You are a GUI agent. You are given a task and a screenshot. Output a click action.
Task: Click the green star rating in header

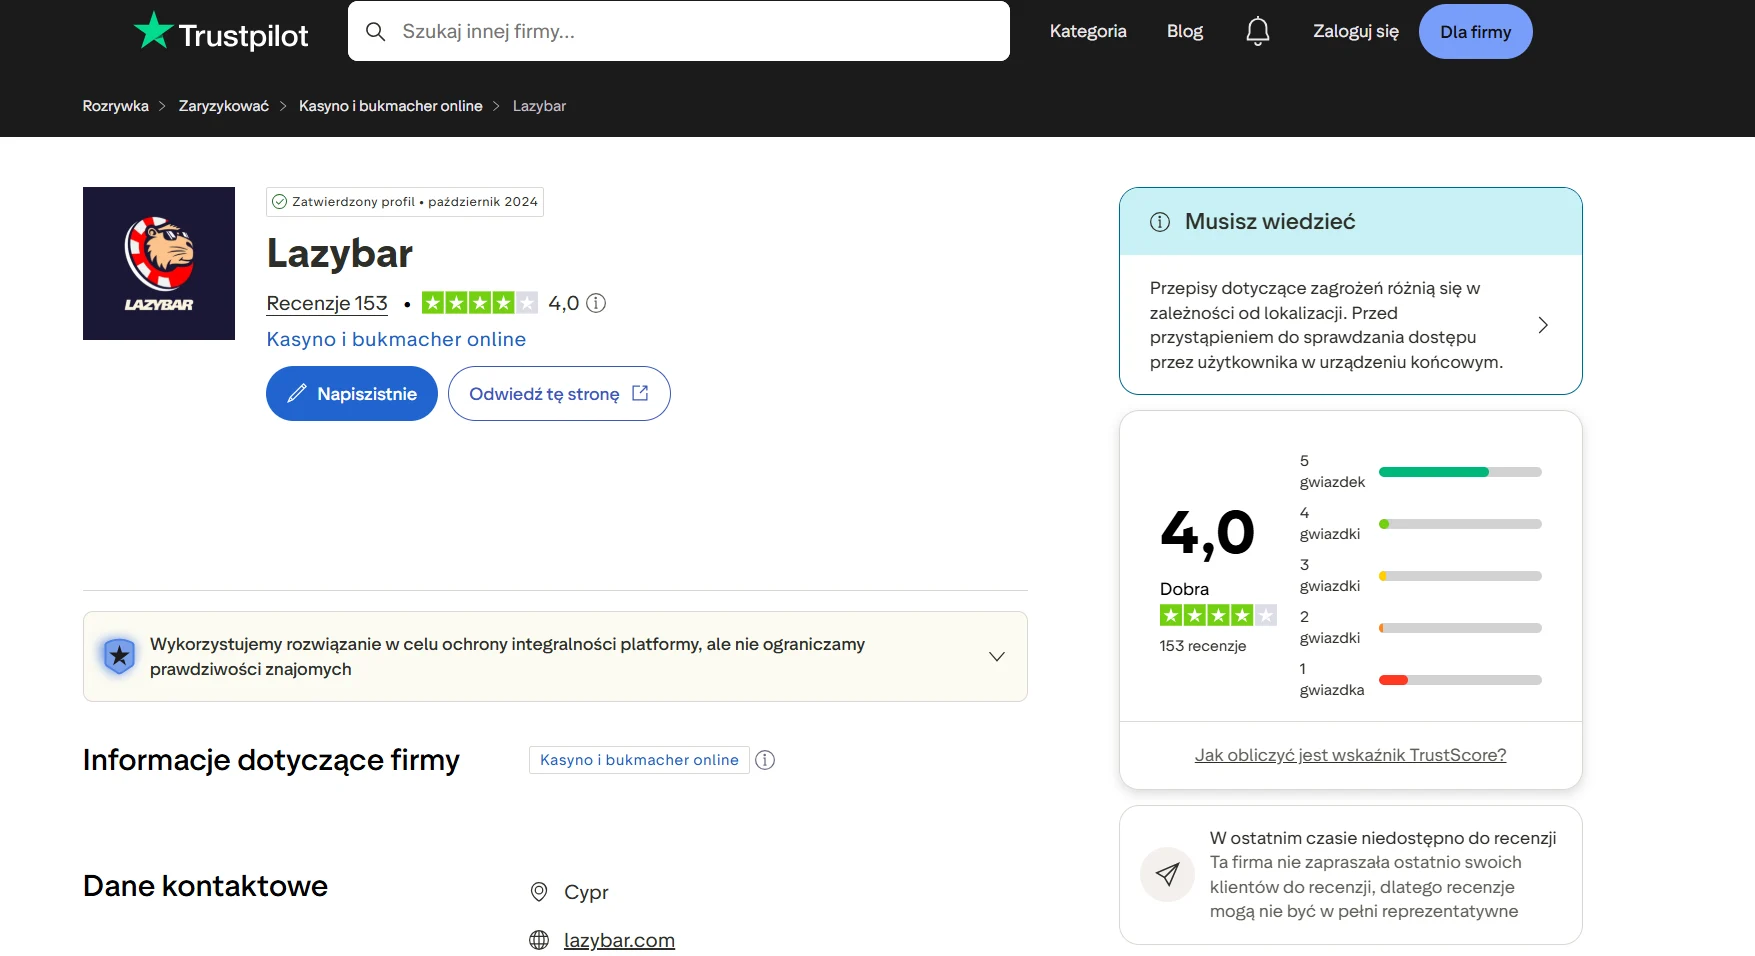[480, 303]
